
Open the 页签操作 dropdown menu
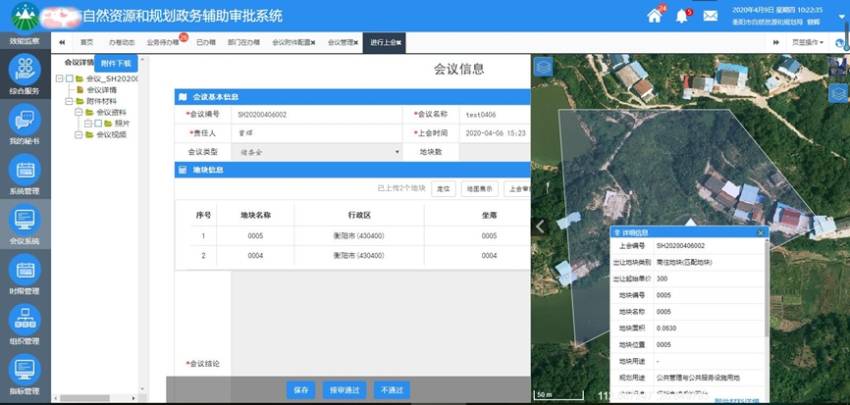(x=806, y=43)
